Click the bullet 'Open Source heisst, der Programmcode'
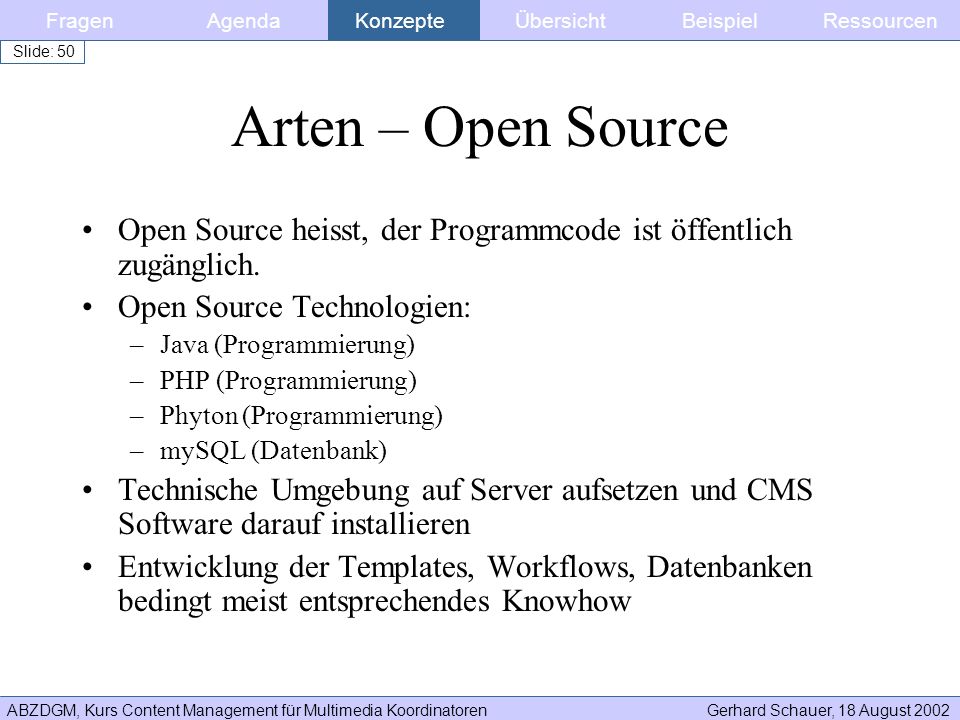Viewport: 960px width, 720px height. pos(455,248)
